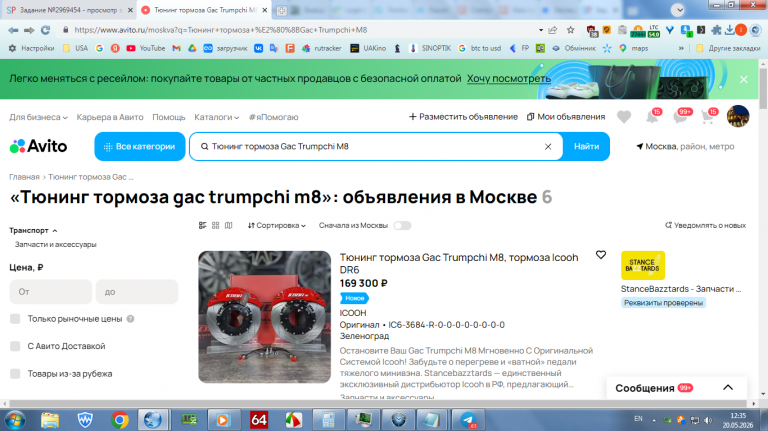
Task: Clear the search query with X
Action: [x=548, y=146]
